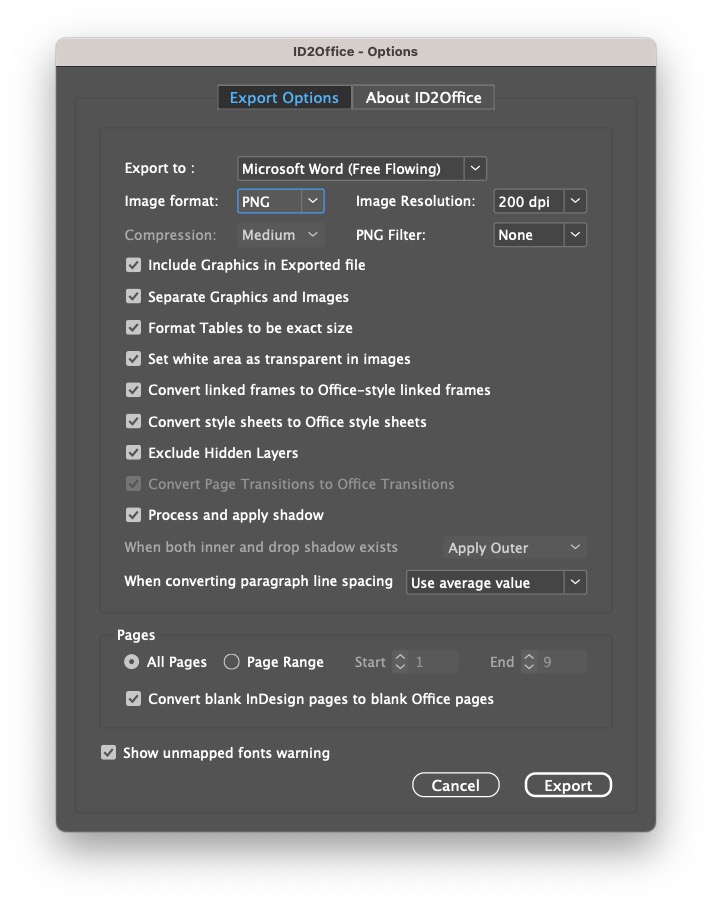
Task: Open the paragraph line spacing dropdown
Action: tap(495, 583)
